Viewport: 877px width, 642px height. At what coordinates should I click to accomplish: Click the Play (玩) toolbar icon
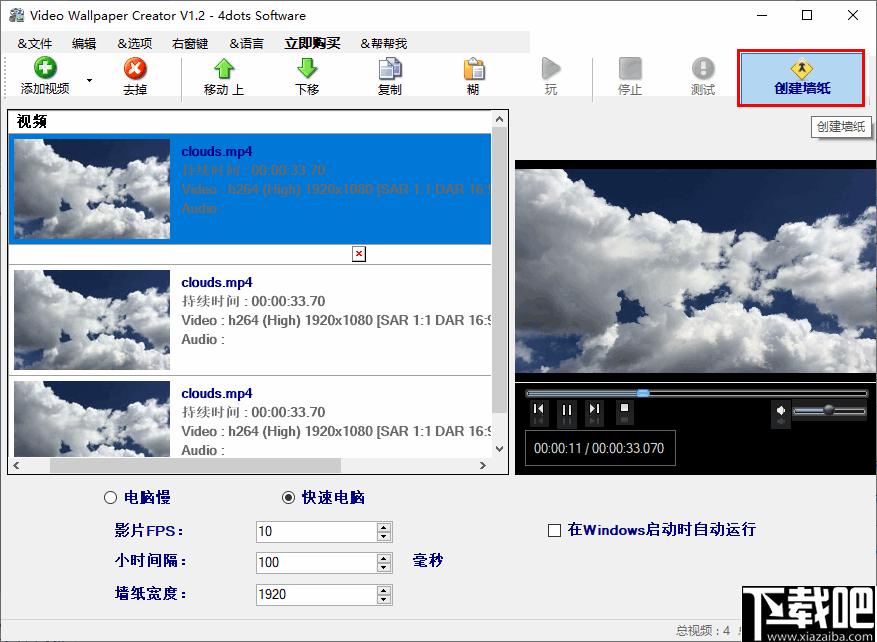(x=551, y=69)
